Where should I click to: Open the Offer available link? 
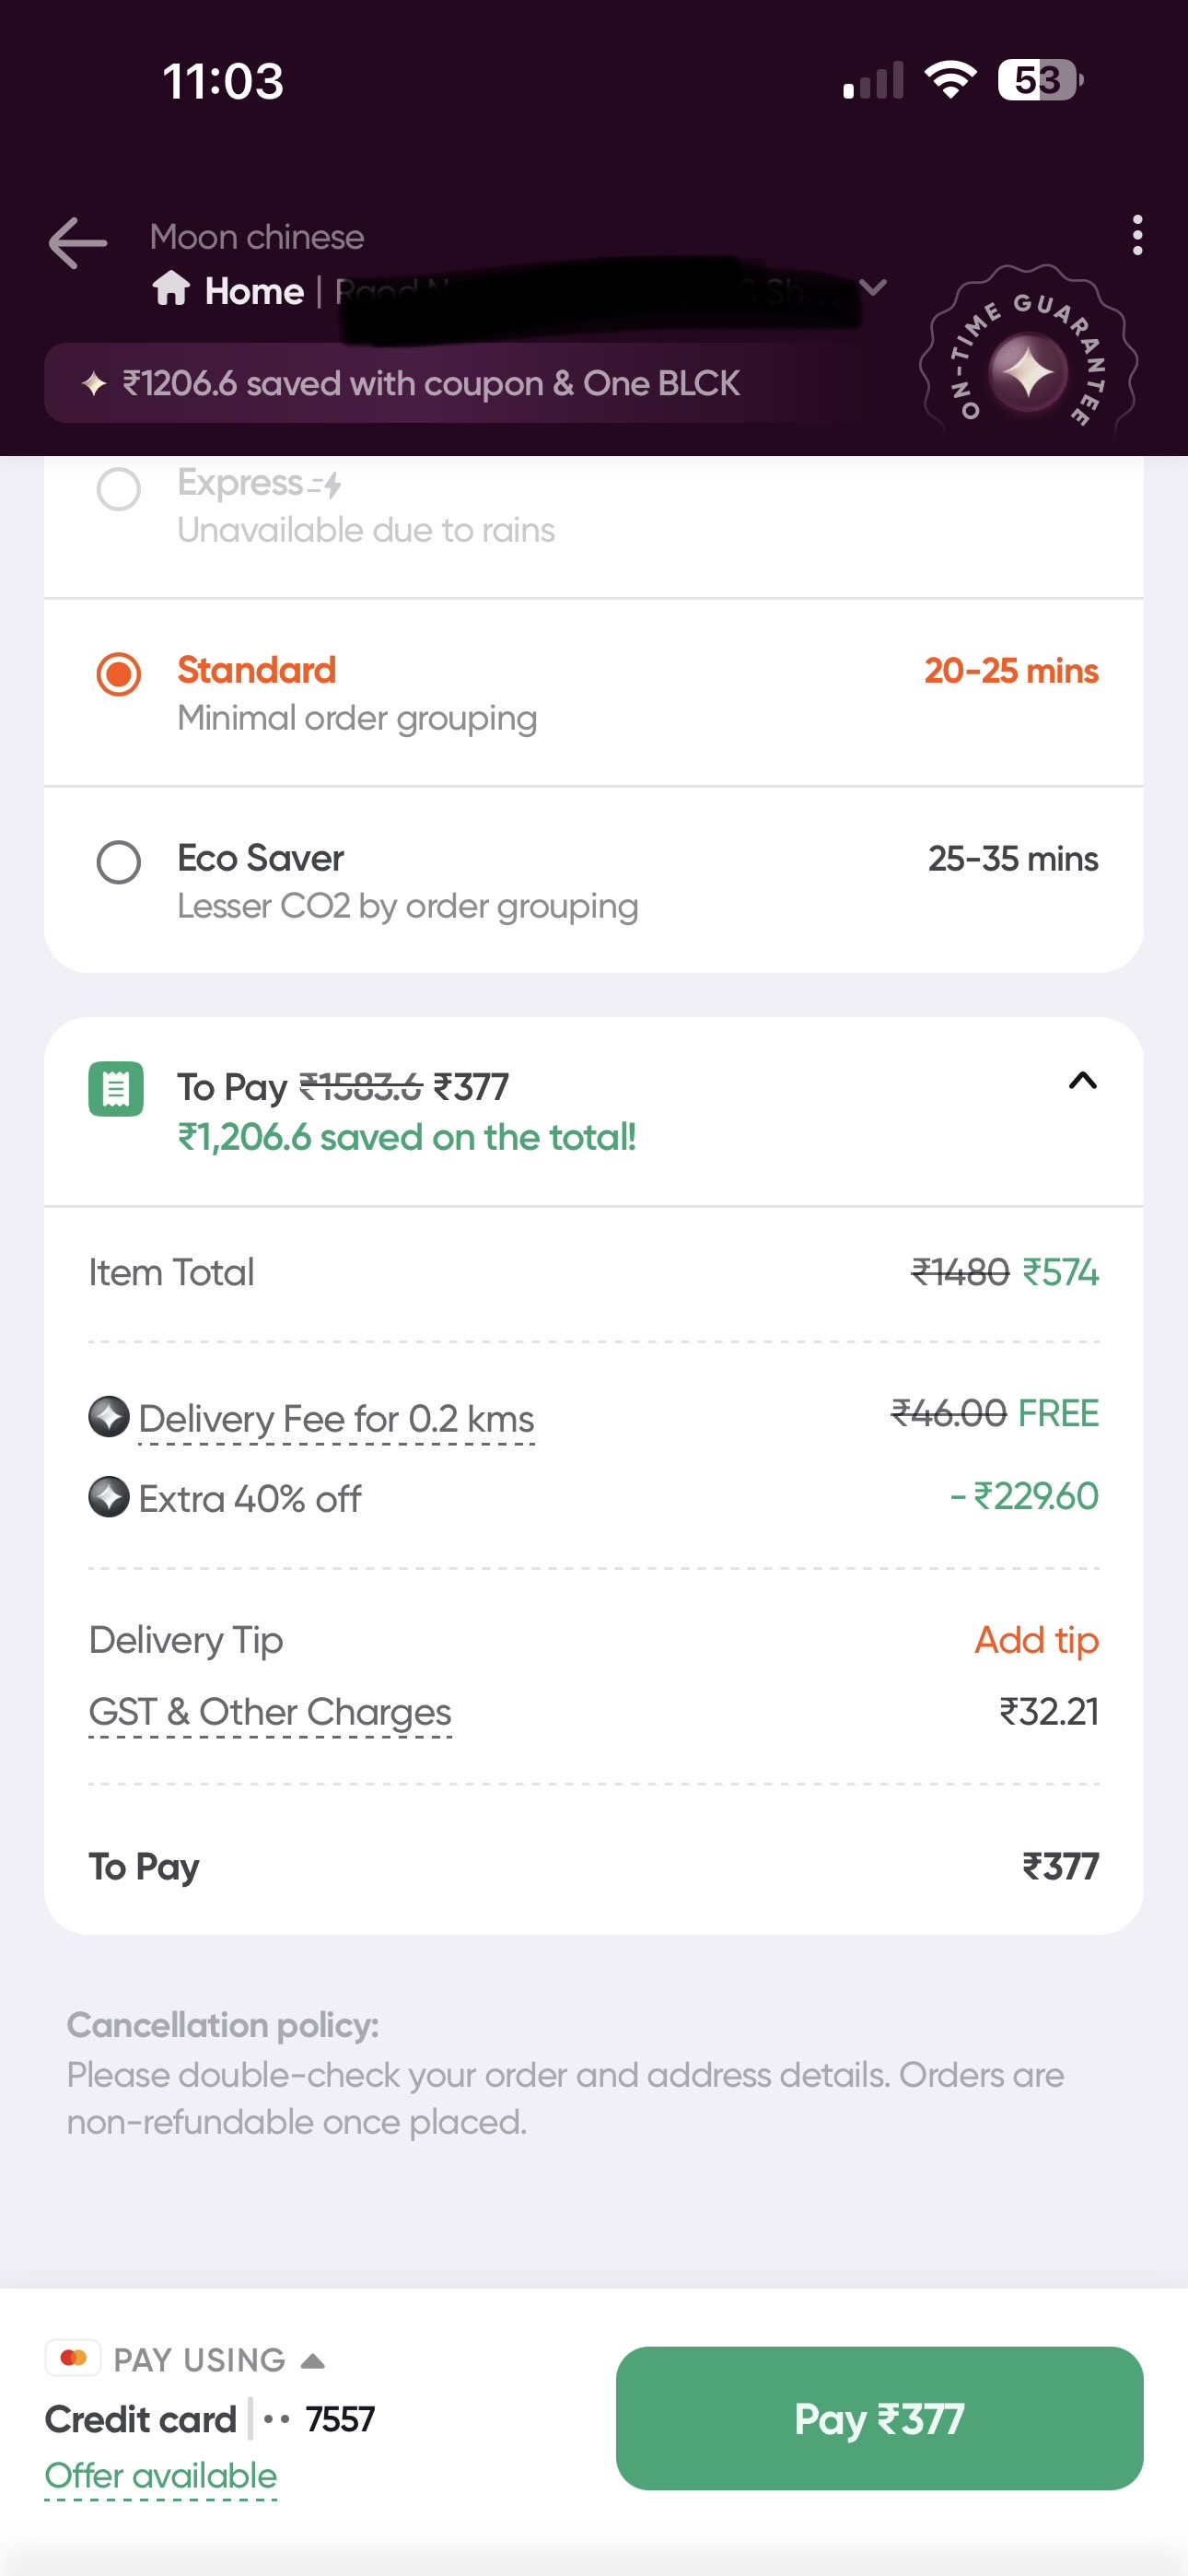[x=161, y=2475]
